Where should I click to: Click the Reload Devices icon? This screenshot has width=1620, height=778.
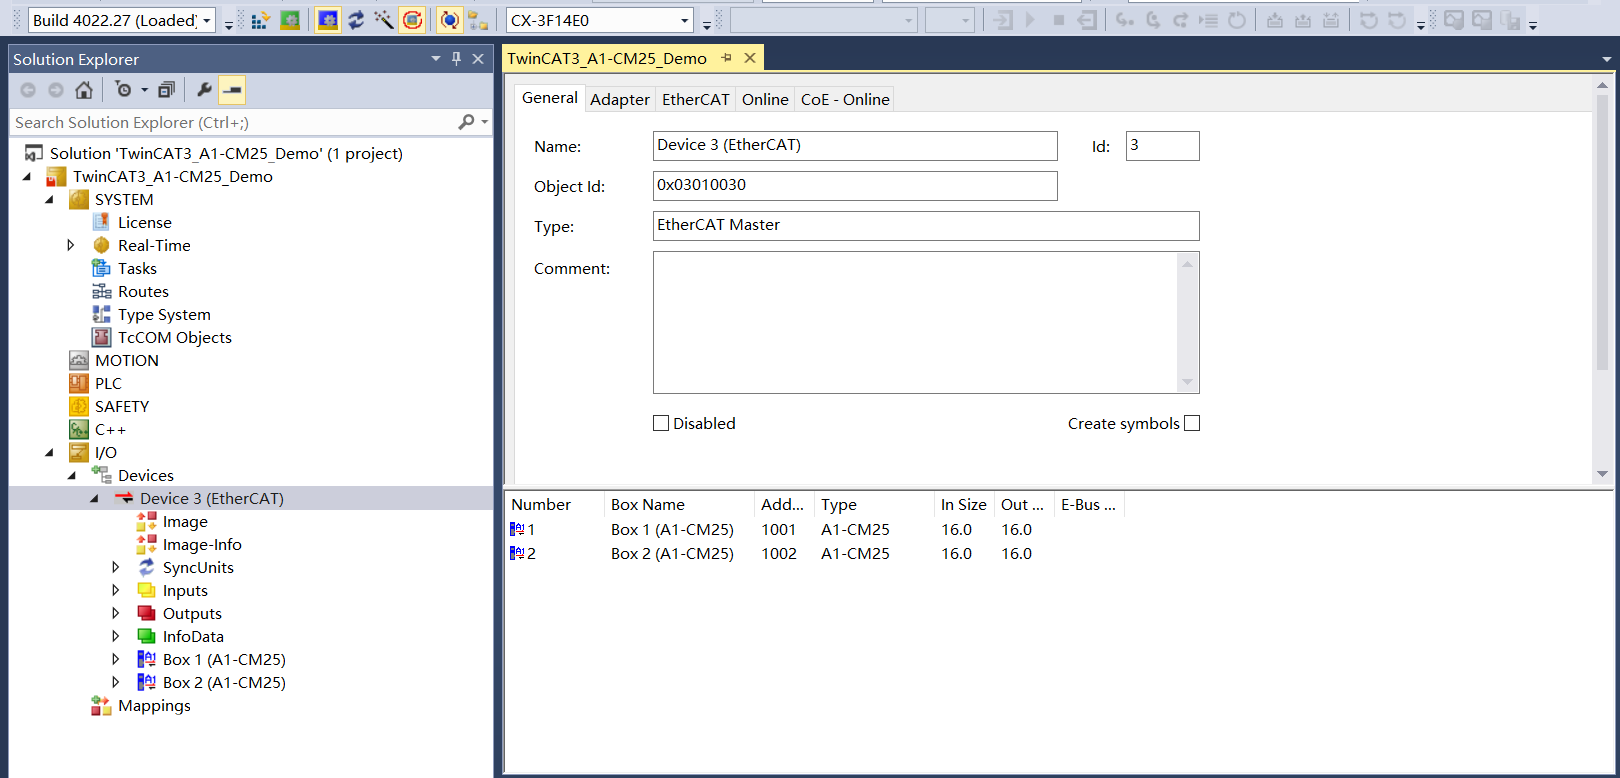point(356,20)
